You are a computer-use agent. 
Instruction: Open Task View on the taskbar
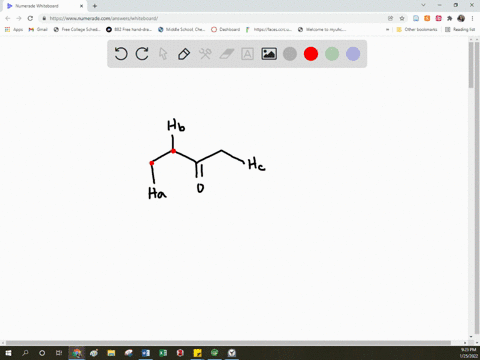59,353
